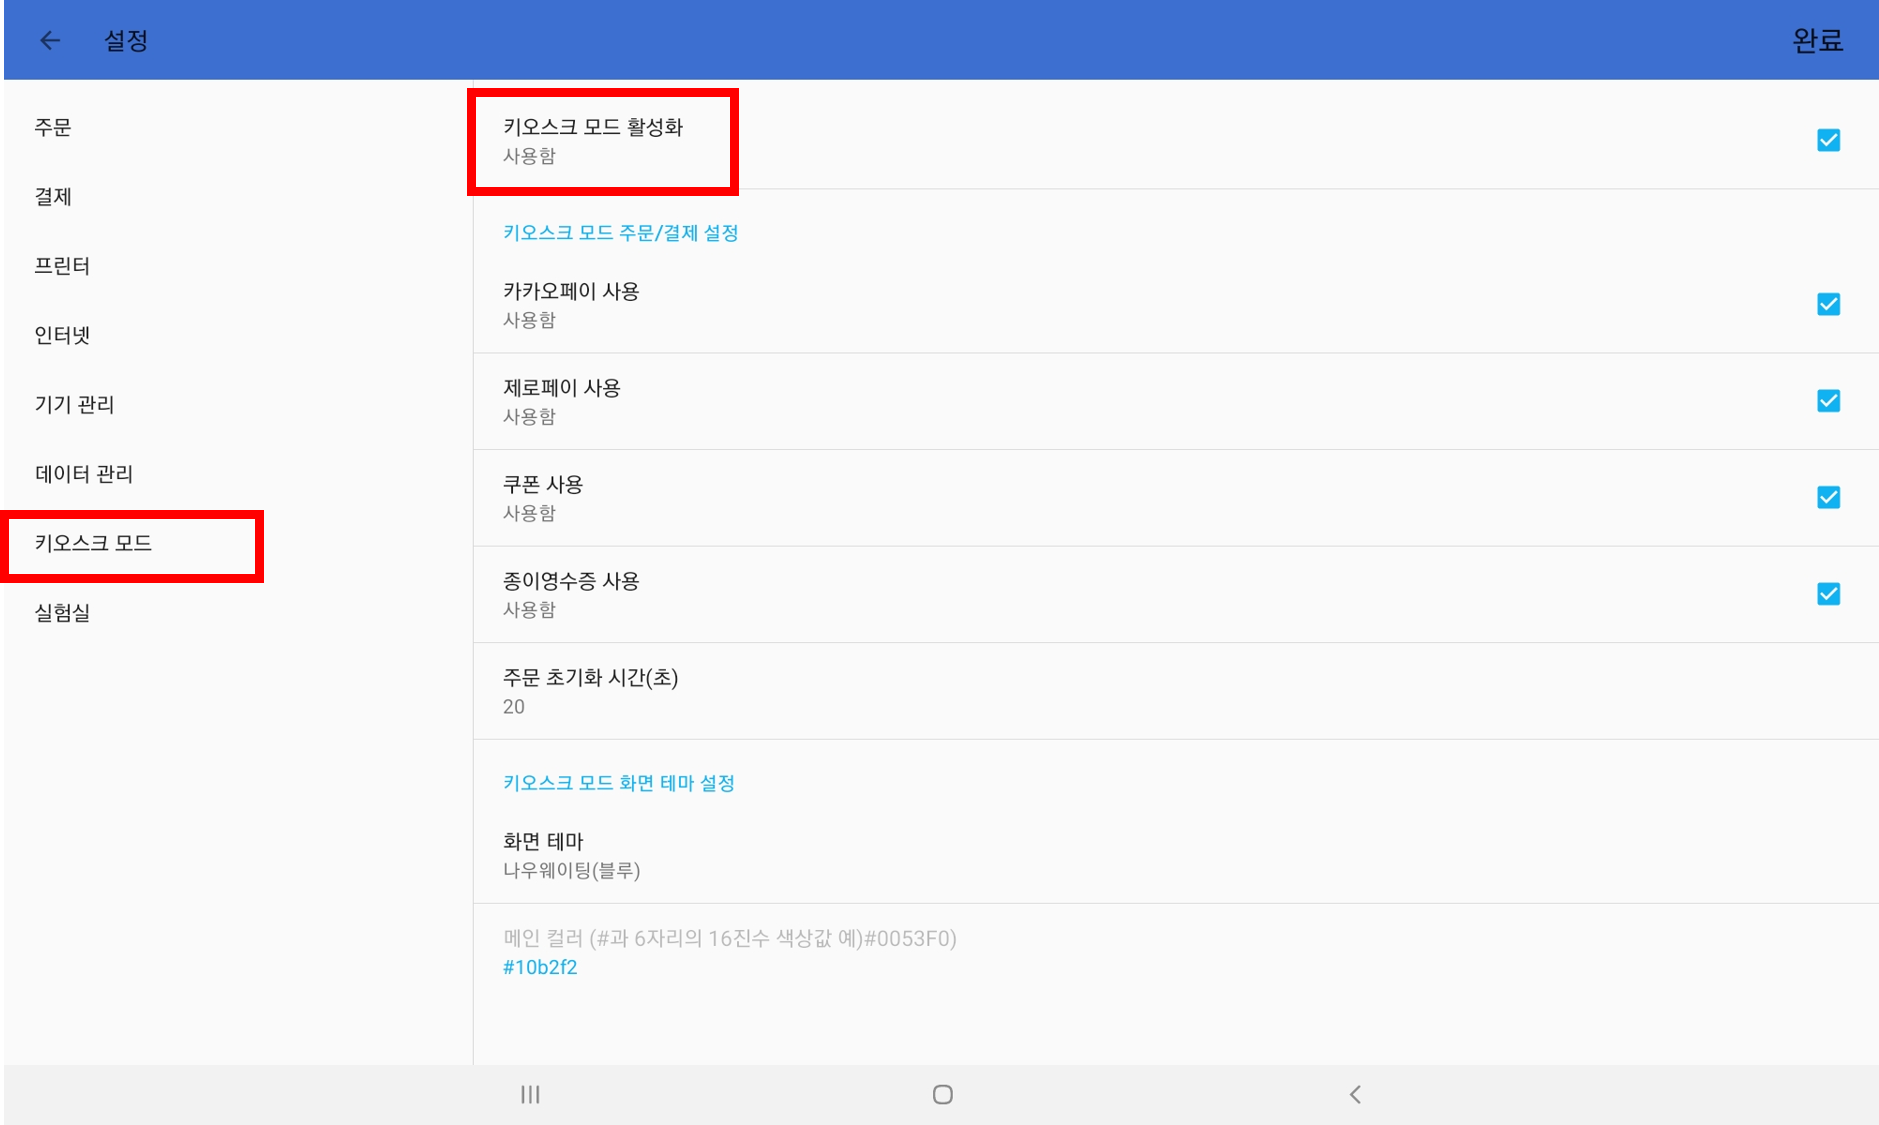Viewport: 1879px width, 1125px height.
Task: Click the reset time value 20
Action: (x=513, y=707)
